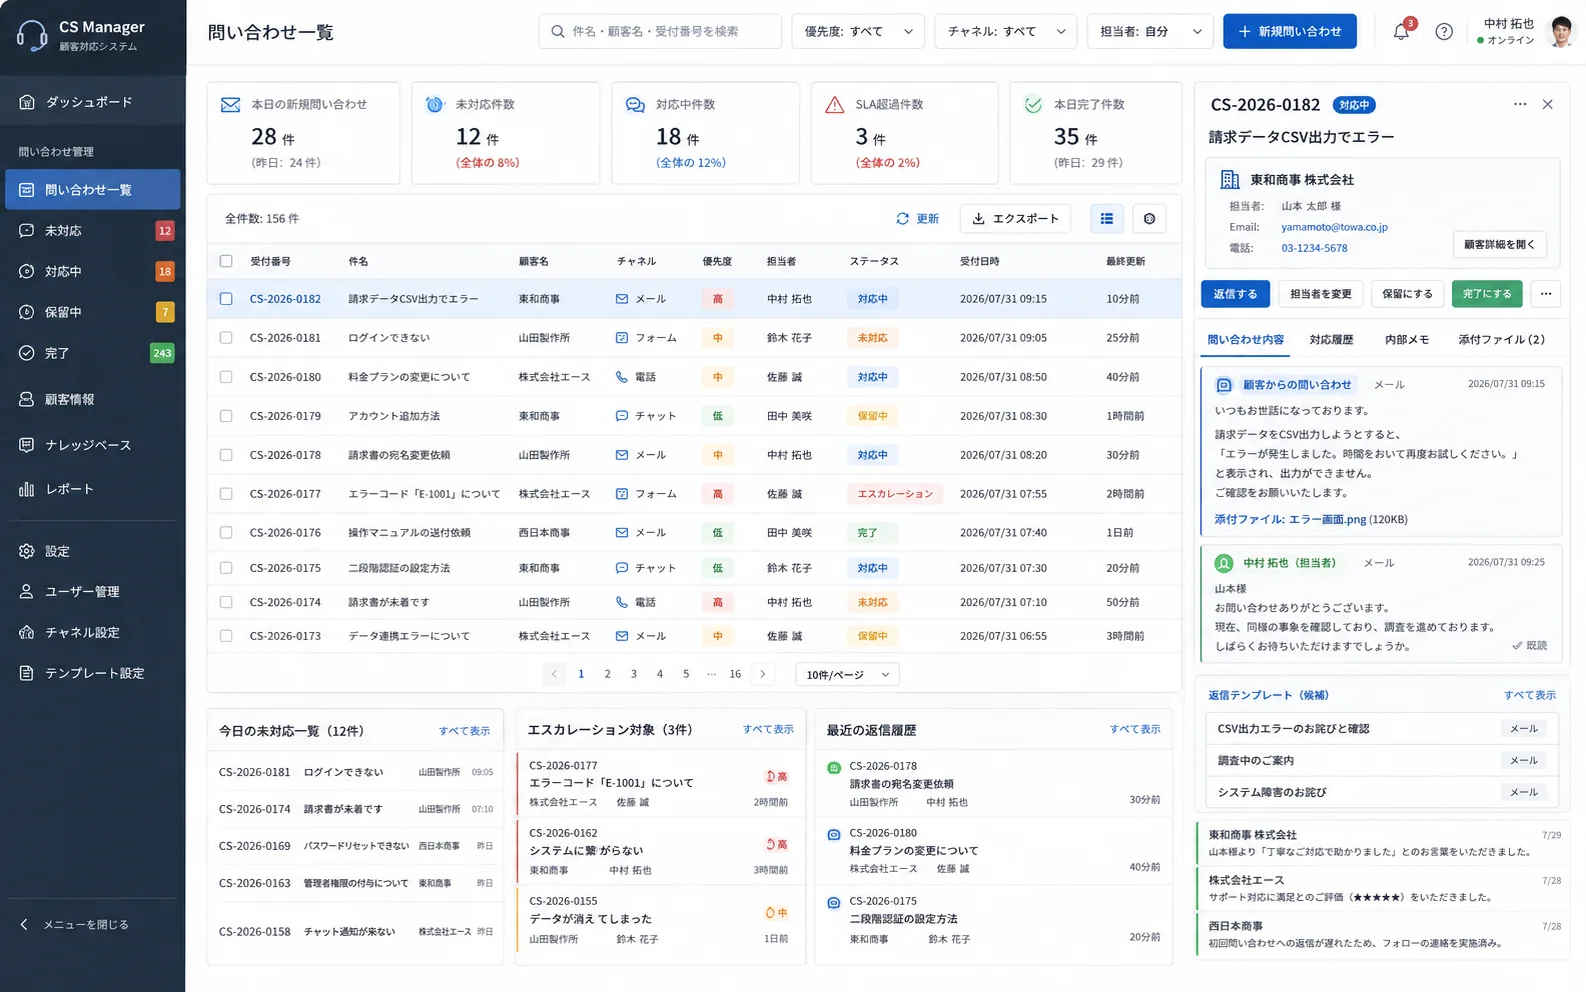Open ナレッジベース in the sidebar

[x=92, y=445]
